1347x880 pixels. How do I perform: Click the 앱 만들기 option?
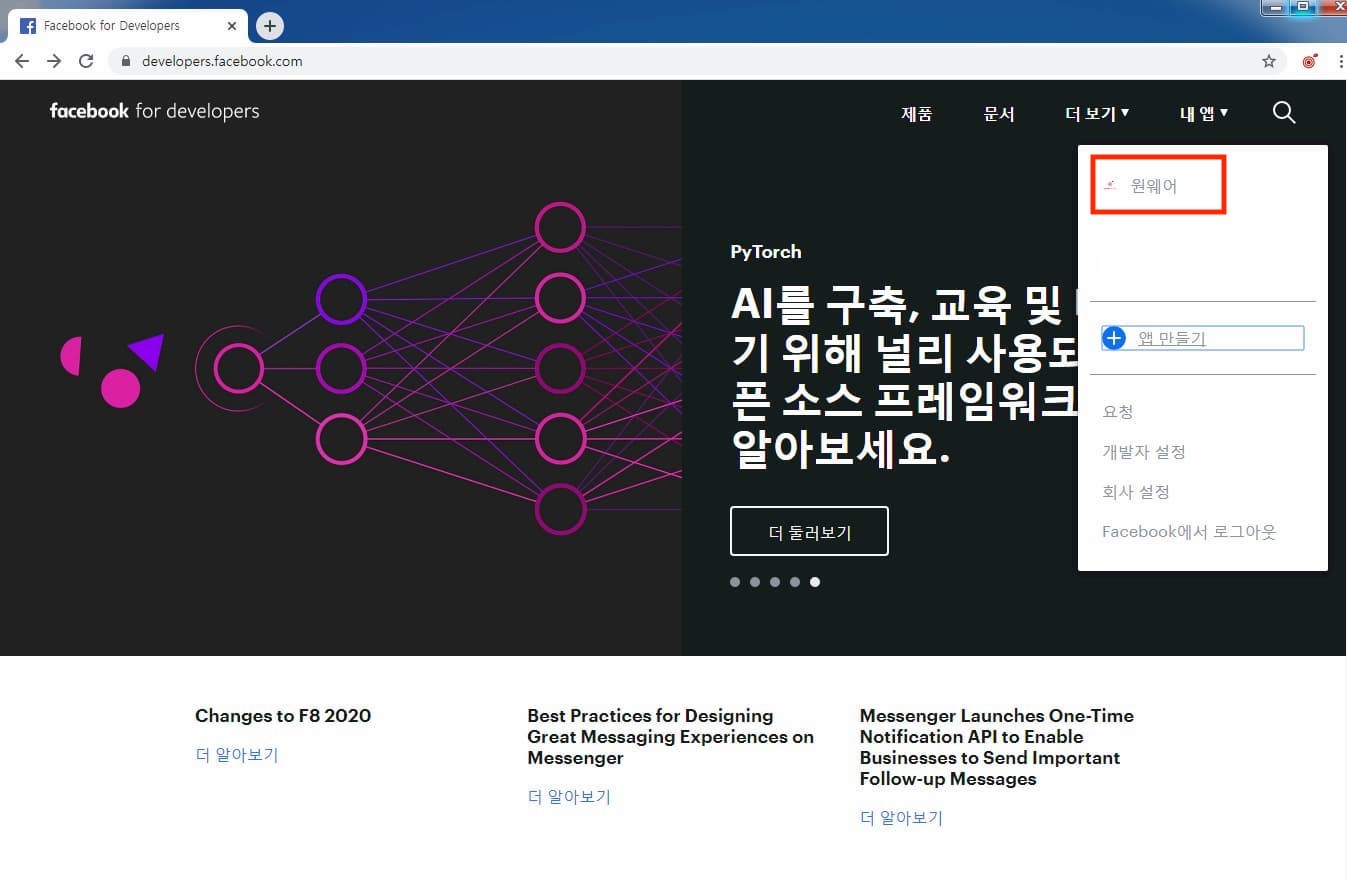(x=1203, y=338)
